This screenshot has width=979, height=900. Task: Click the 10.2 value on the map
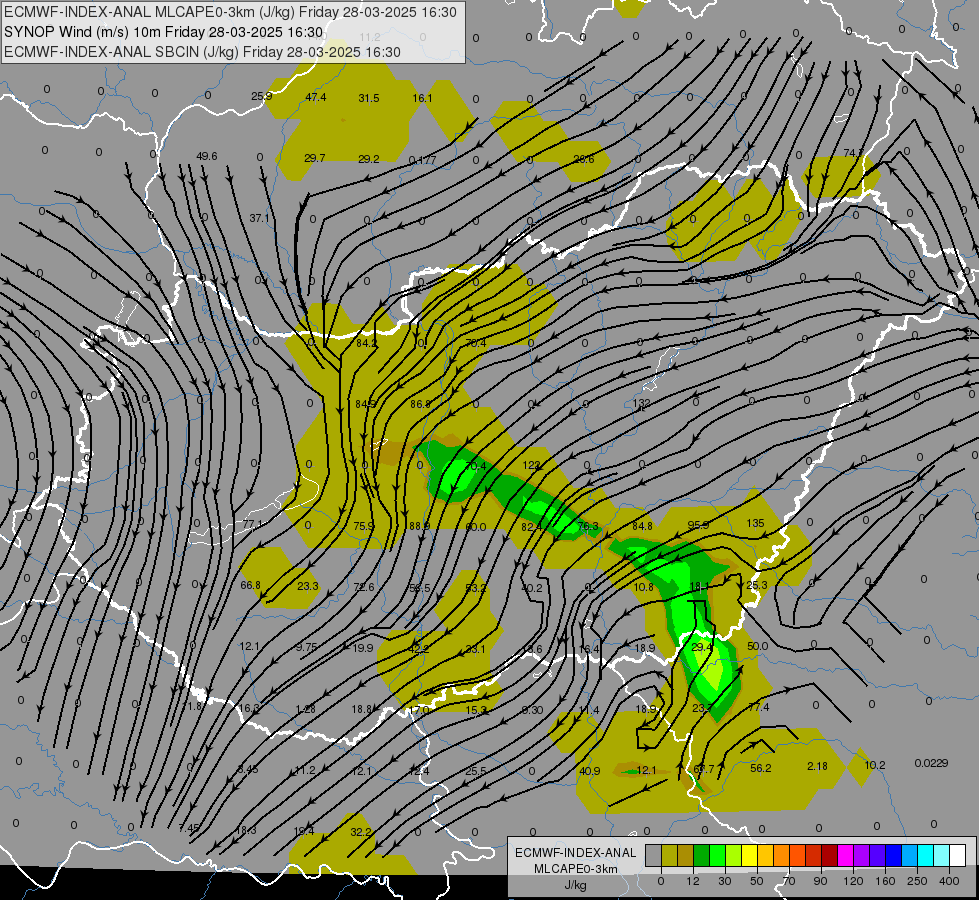pyautogui.click(x=875, y=764)
